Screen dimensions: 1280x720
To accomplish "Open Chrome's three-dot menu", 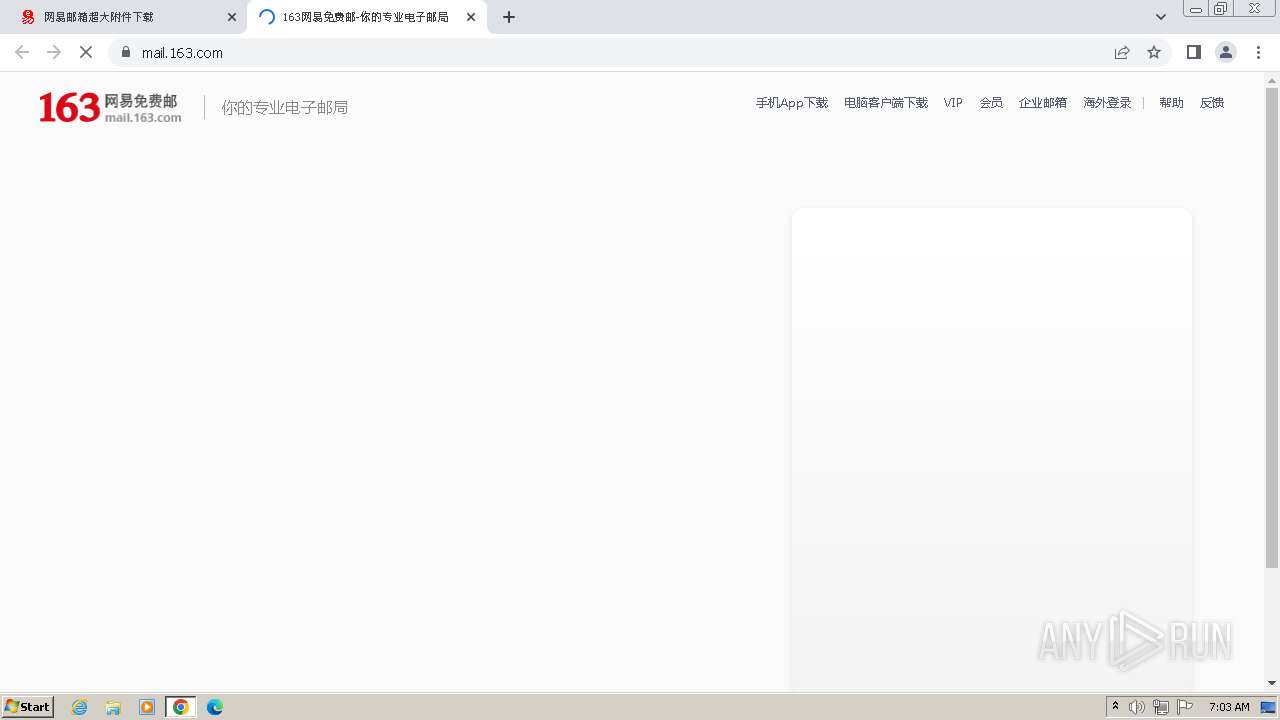I will pos(1258,52).
